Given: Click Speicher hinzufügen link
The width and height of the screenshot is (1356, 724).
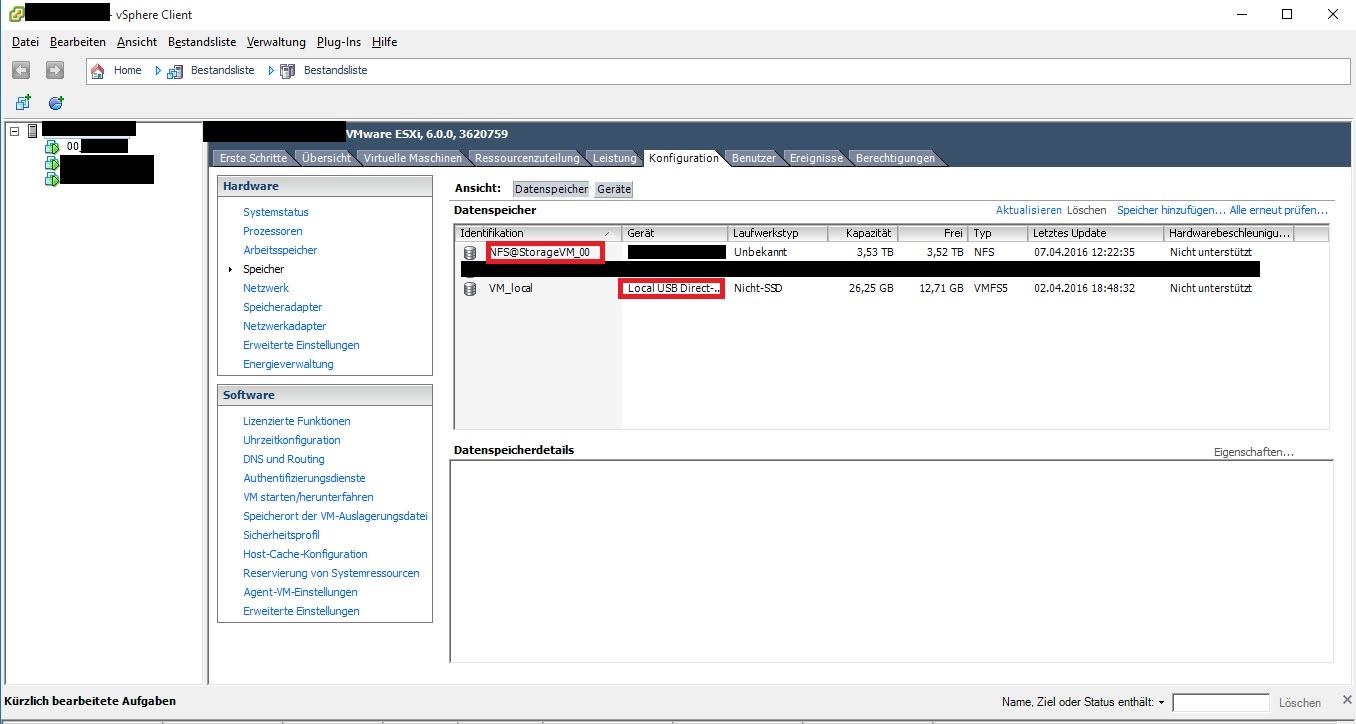Looking at the screenshot, I should click(x=1171, y=210).
